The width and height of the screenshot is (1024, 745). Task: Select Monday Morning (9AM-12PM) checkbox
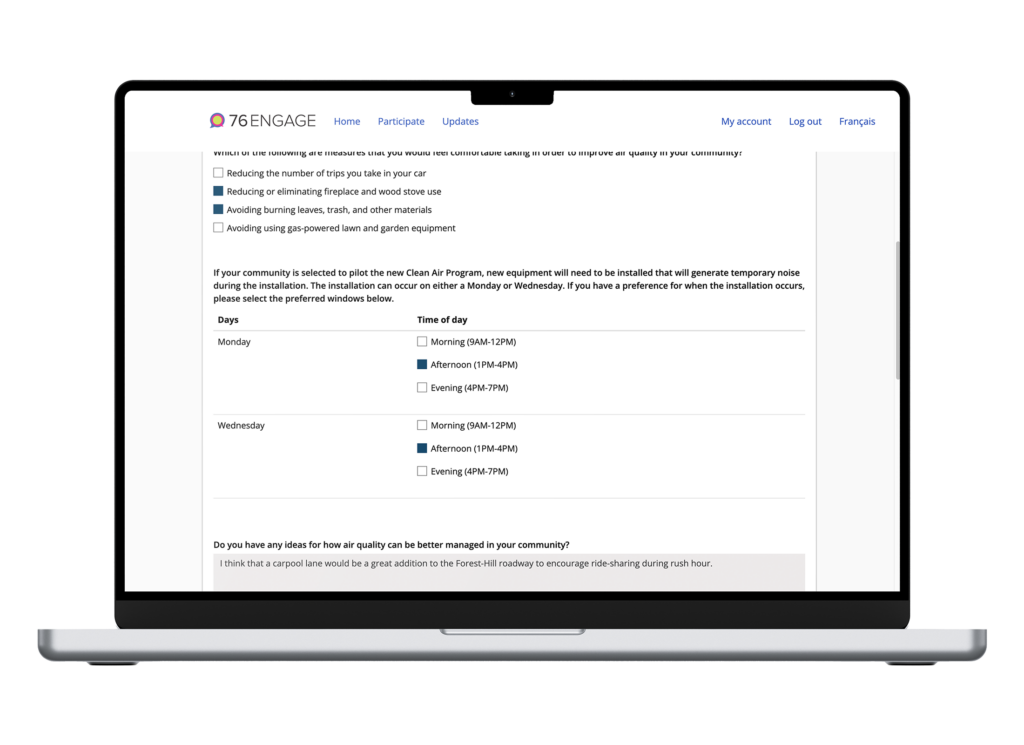click(x=422, y=342)
